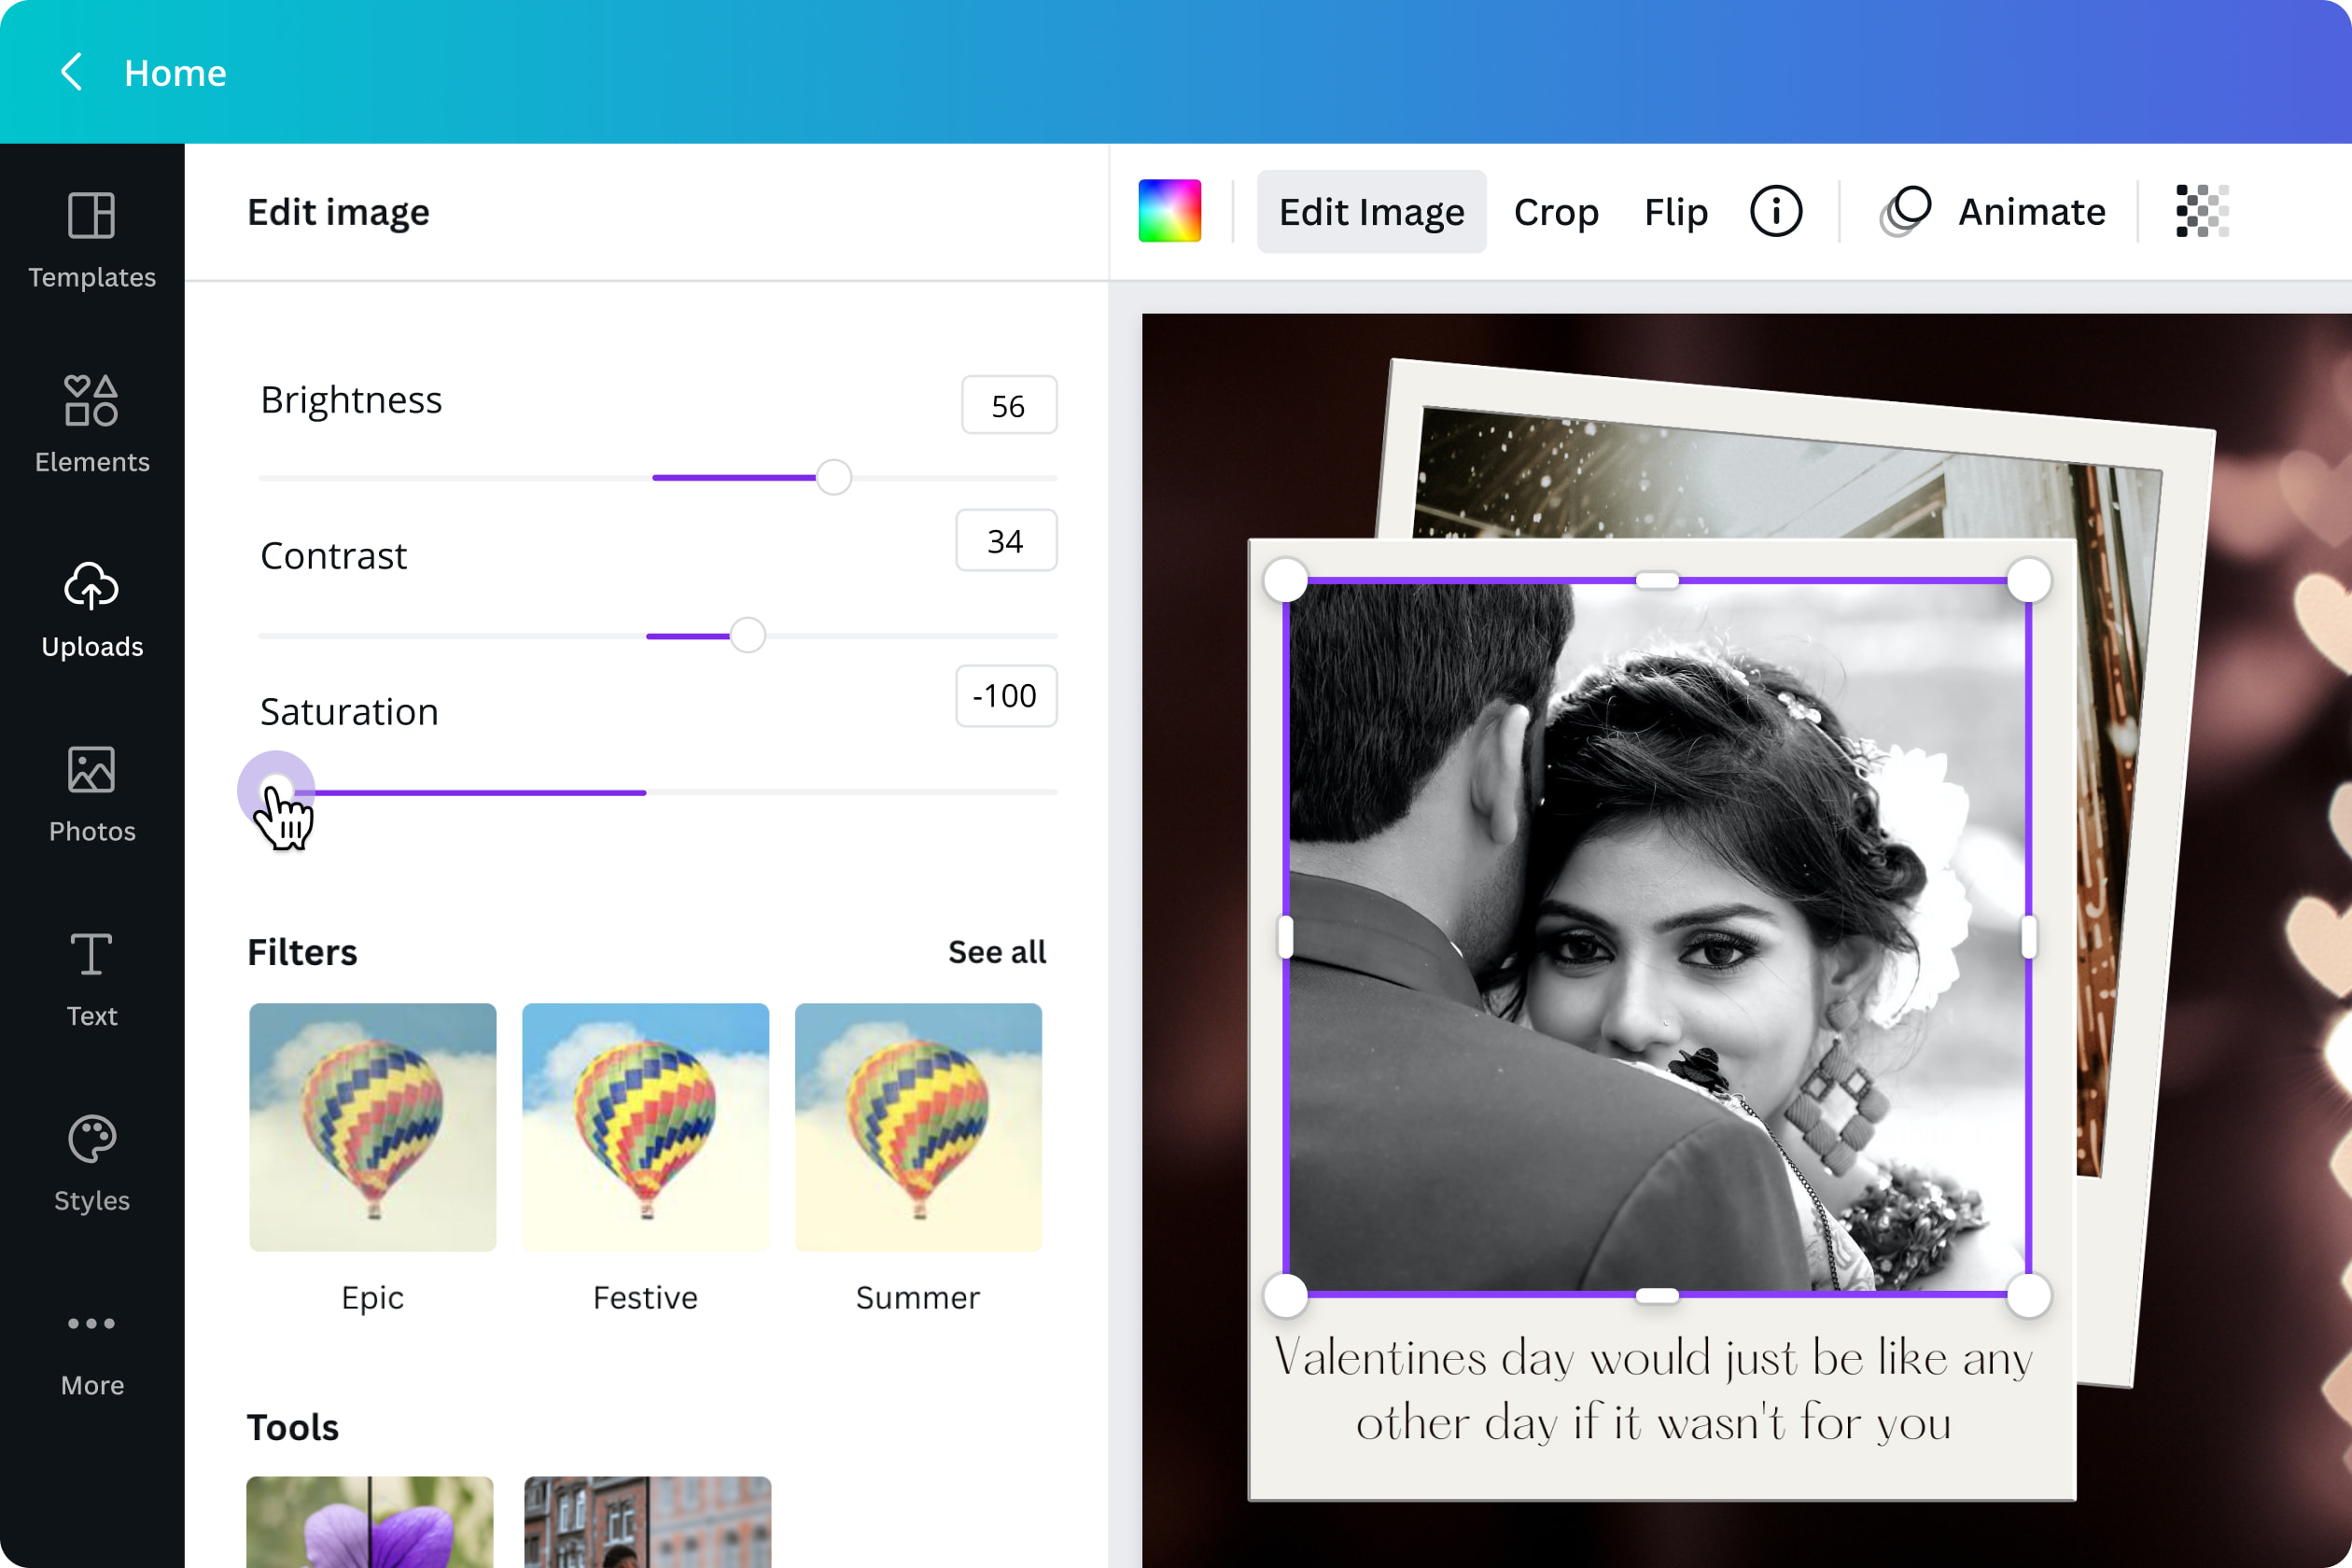Open the Photos panel
The width and height of the screenshot is (2352, 1568).
pos(91,791)
